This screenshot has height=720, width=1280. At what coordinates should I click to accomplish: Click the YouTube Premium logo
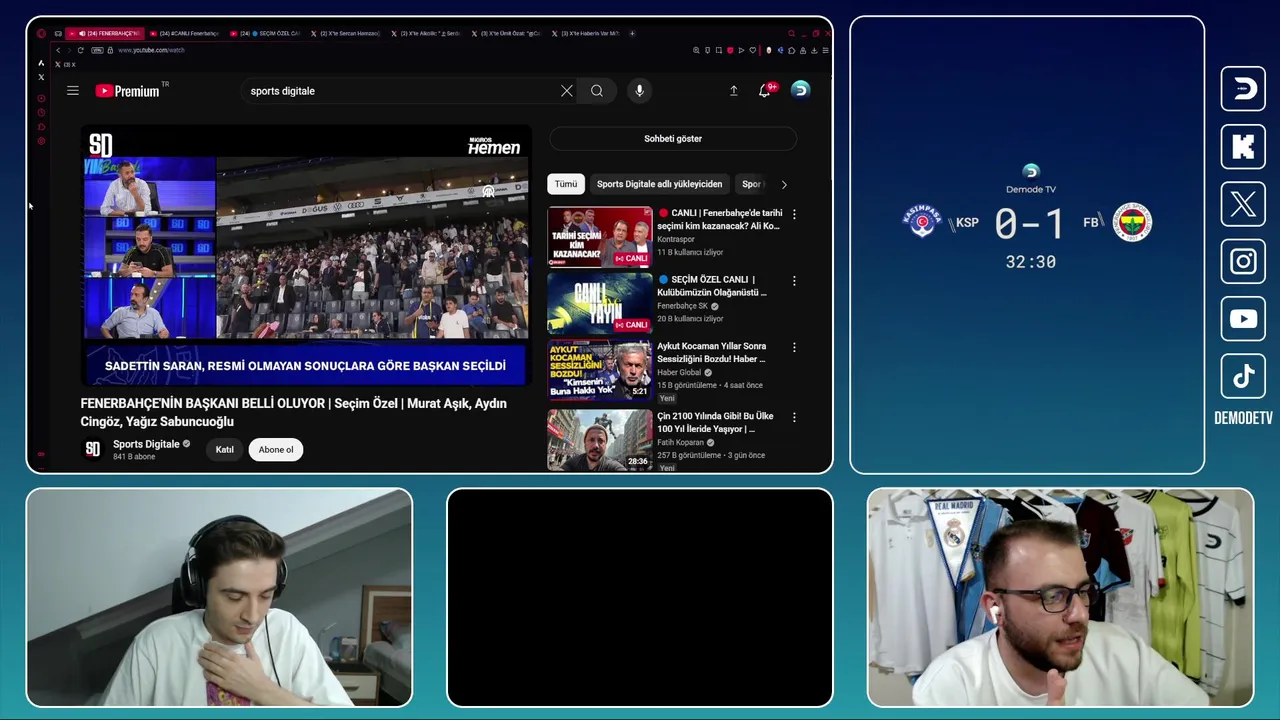pyautogui.click(x=127, y=91)
